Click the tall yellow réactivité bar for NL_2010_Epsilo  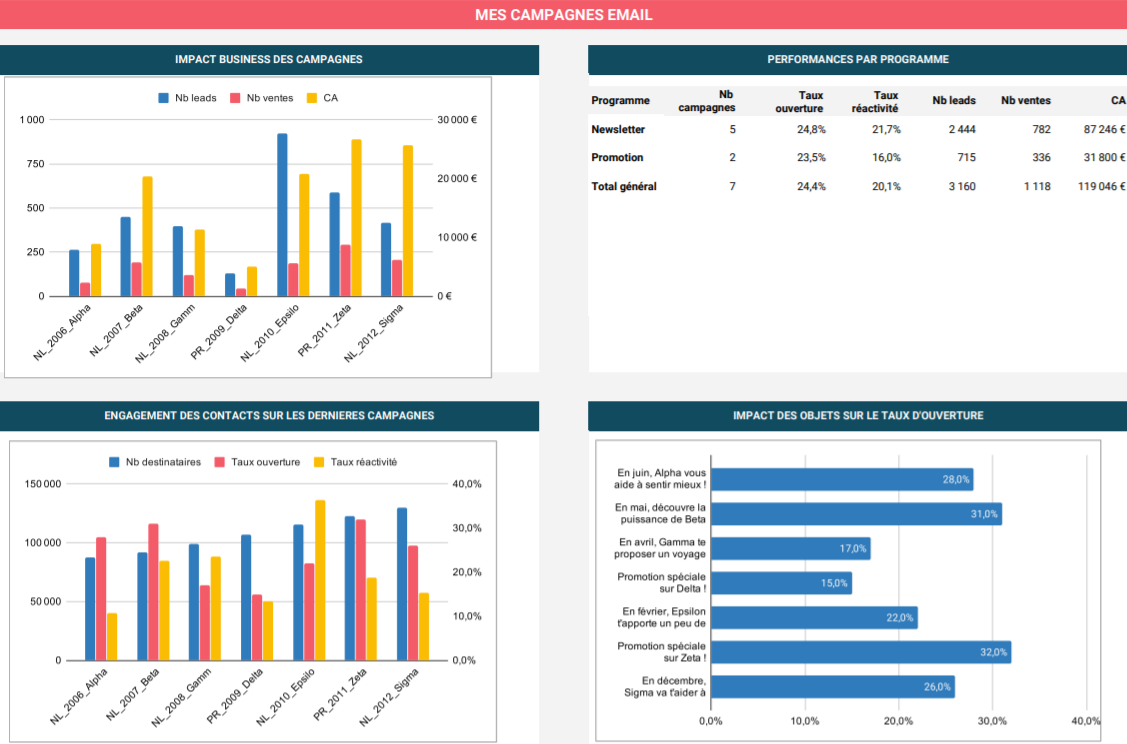(x=321, y=580)
